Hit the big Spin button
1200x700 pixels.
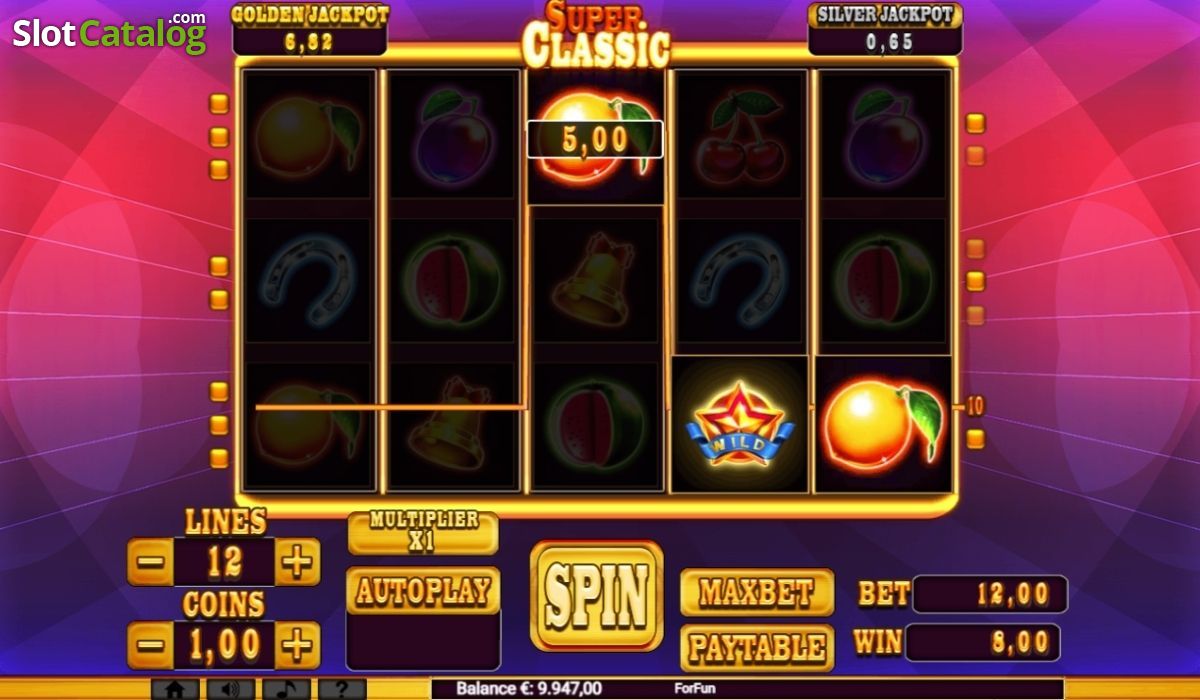coord(596,596)
